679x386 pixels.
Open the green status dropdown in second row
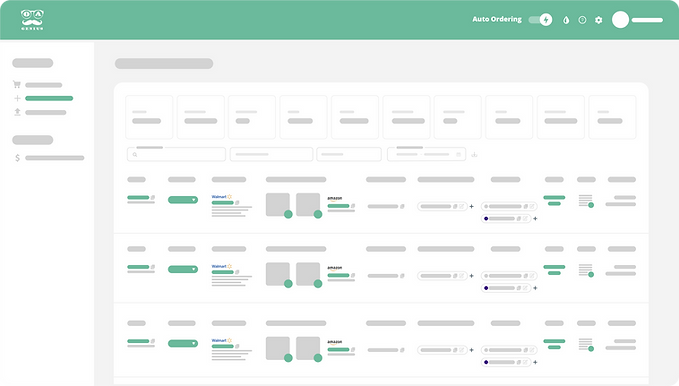coord(183,269)
